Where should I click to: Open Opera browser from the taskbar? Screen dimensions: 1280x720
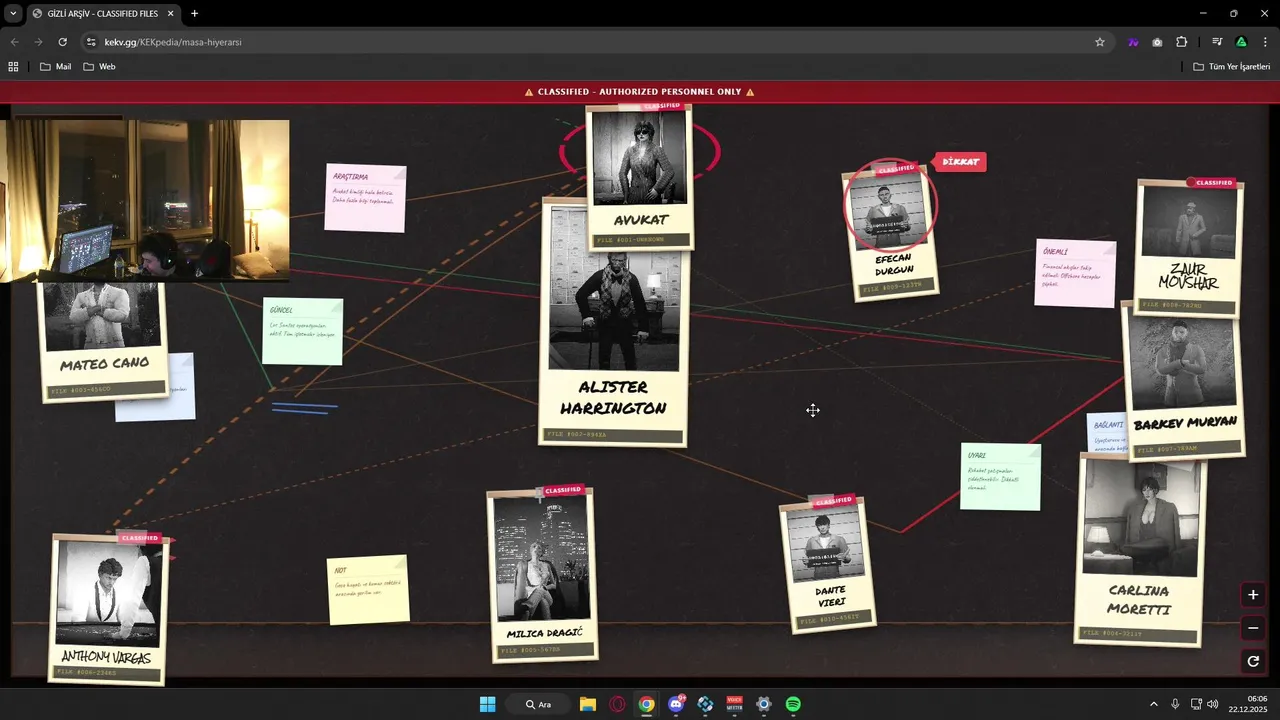(x=617, y=704)
